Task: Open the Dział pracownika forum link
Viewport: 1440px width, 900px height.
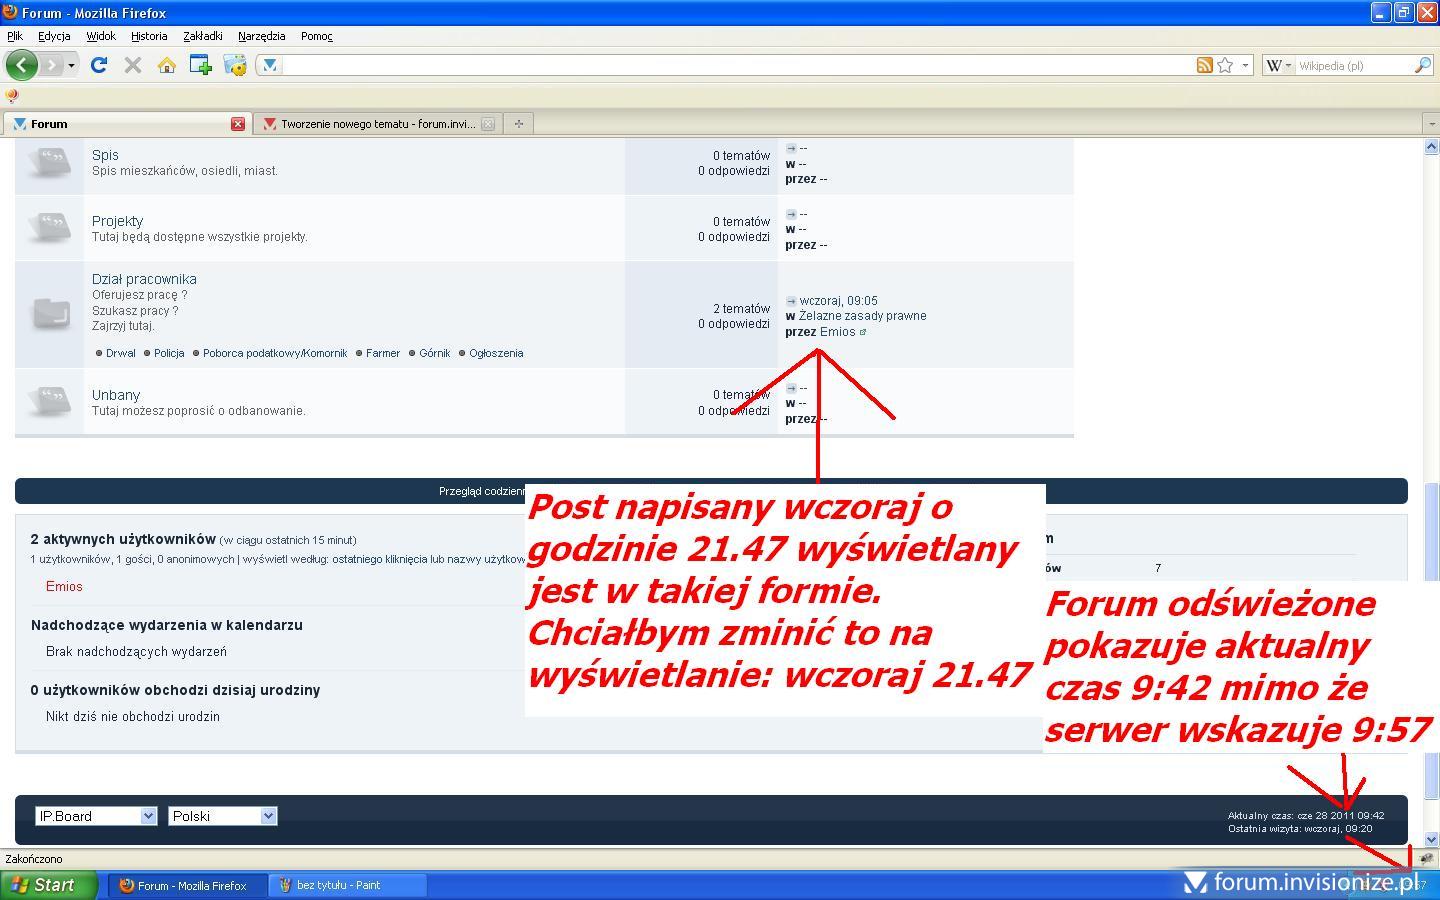Action: pos(144,279)
